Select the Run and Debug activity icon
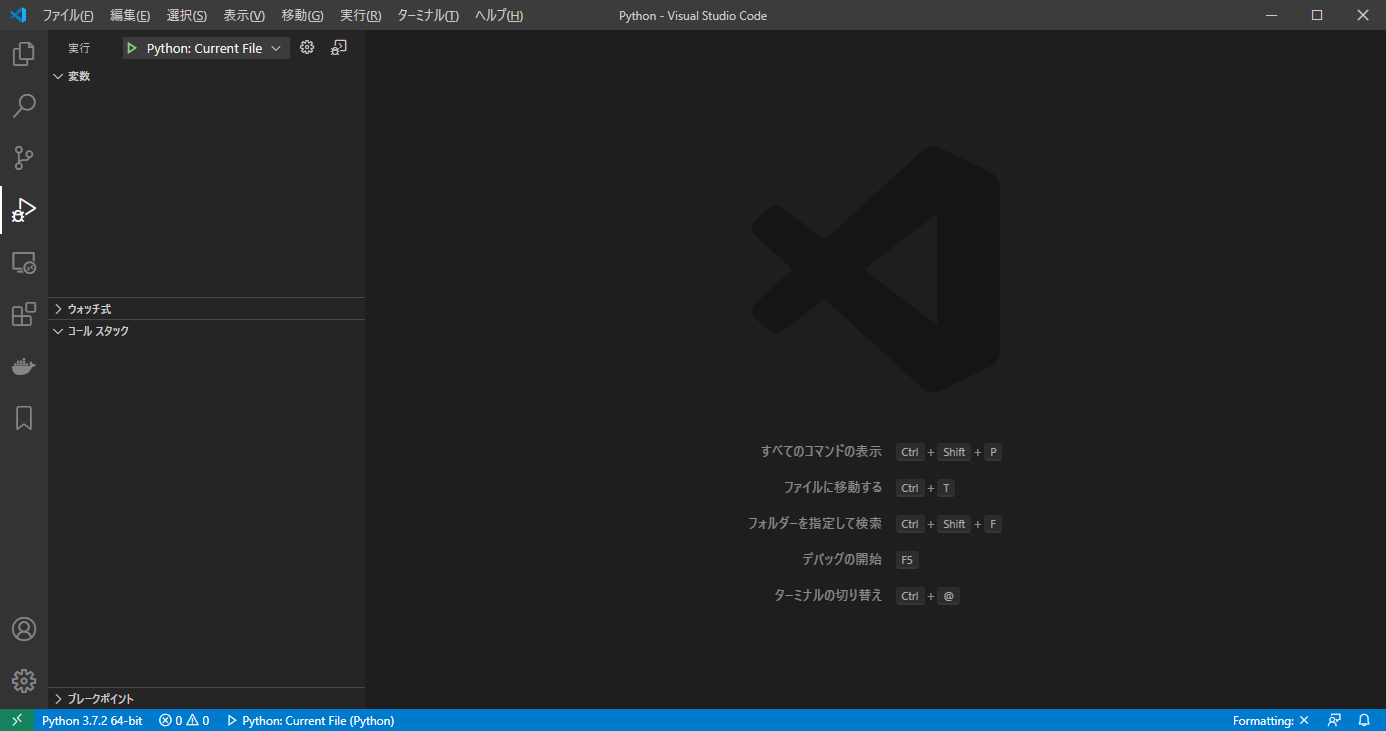The height and width of the screenshot is (731, 1386). [24, 210]
